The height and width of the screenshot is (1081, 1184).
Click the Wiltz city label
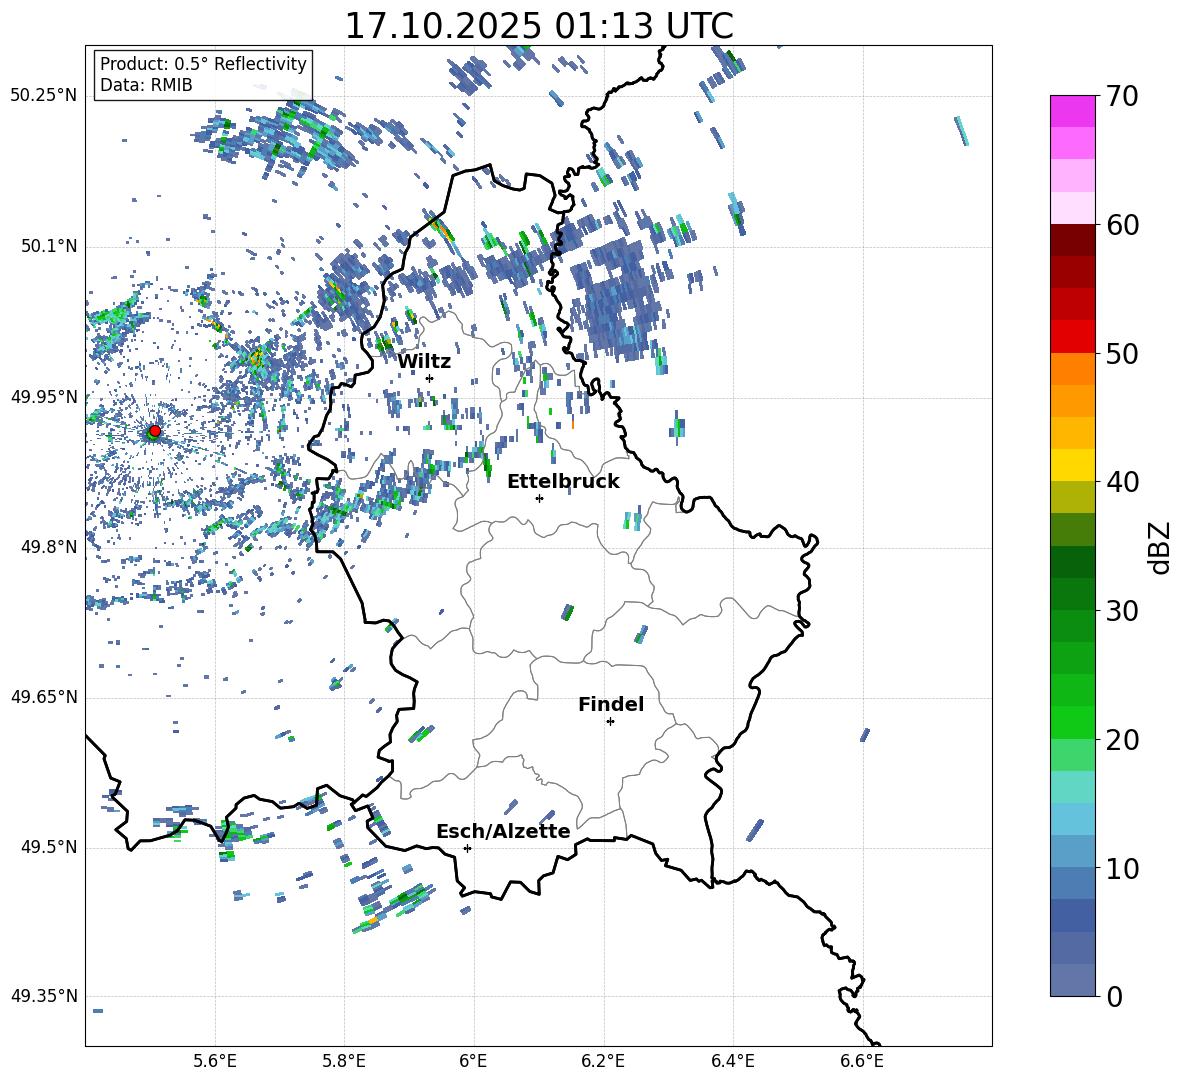click(424, 362)
